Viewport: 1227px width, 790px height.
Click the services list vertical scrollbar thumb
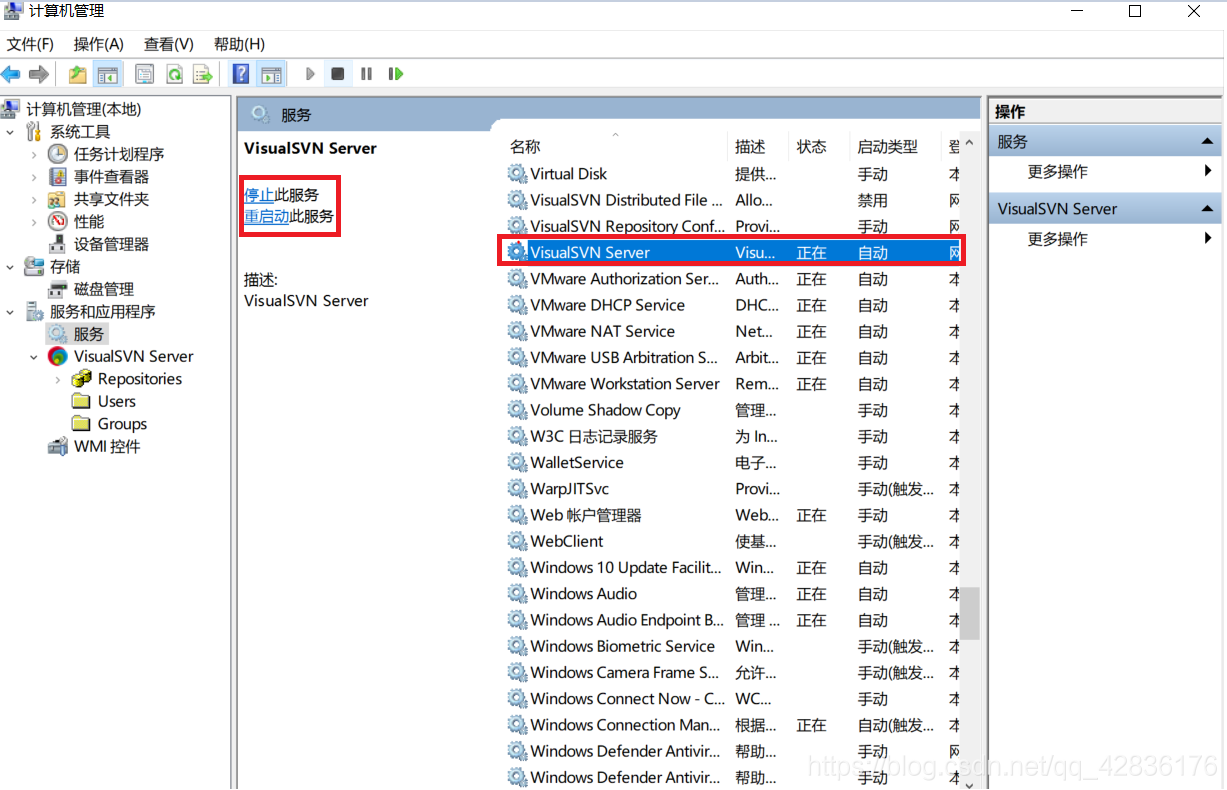point(969,613)
